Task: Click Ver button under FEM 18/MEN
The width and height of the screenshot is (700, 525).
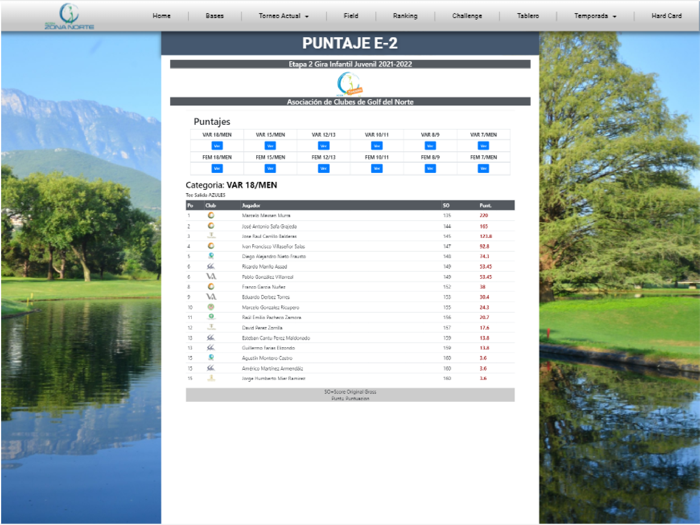Action: (x=217, y=168)
